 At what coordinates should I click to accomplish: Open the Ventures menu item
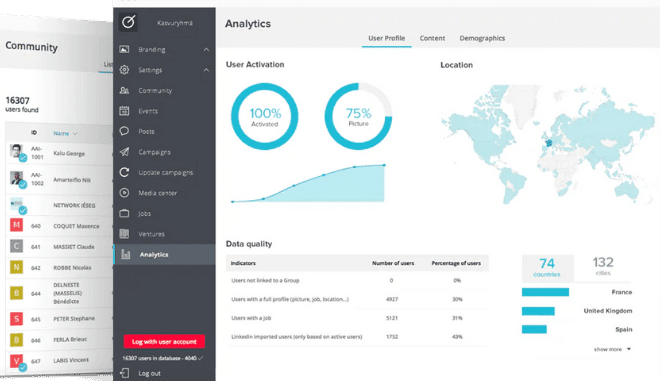pos(151,234)
